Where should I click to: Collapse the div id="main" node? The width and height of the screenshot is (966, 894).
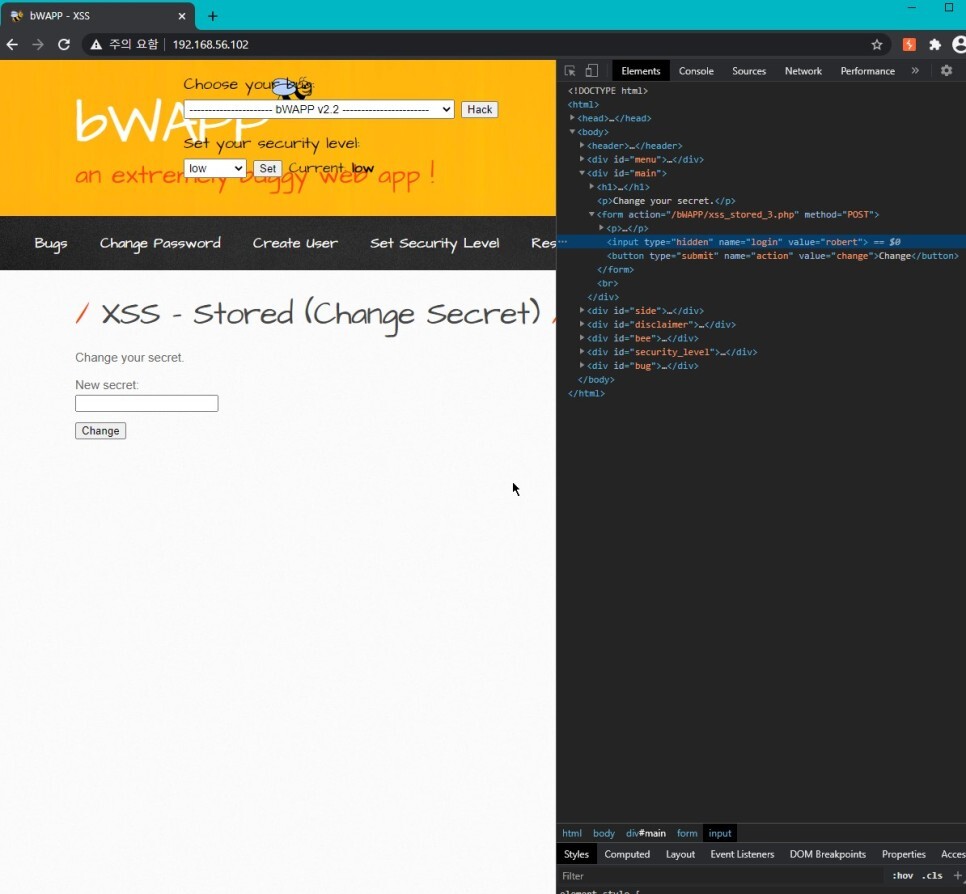tap(582, 173)
